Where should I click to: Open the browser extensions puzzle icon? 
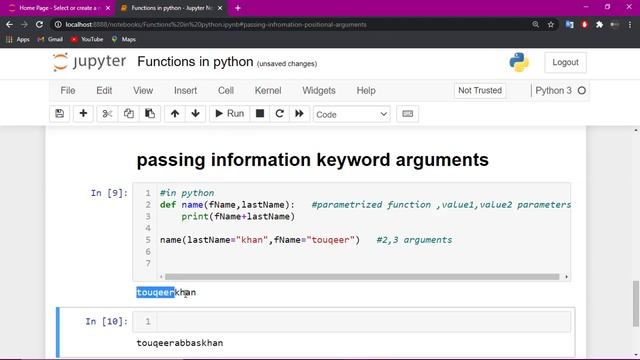click(599, 24)
